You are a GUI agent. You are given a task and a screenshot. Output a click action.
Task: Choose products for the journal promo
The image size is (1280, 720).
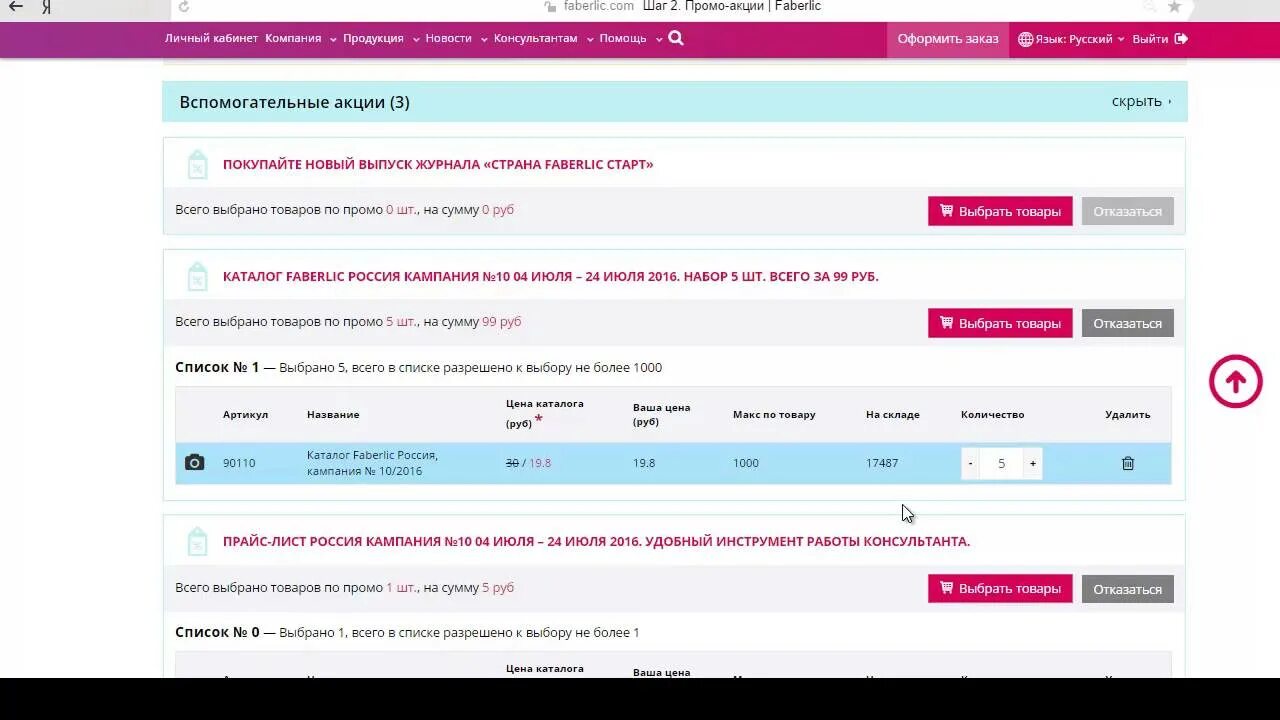point(1000,211)
